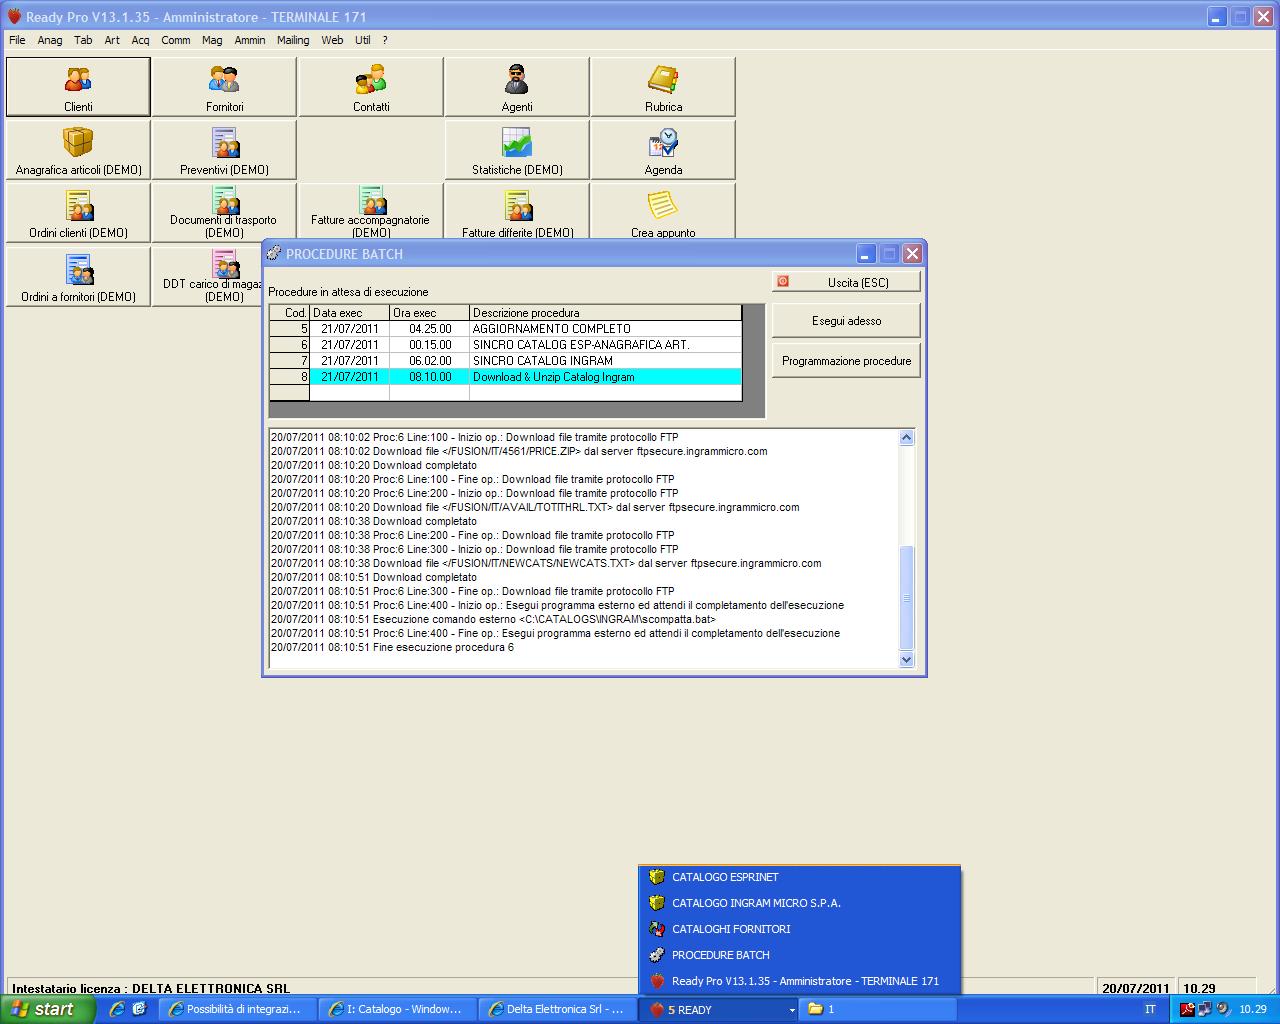Select the SINCRO CATALOG INGRAM row
Viewport: 1280px width, 1024px height.
(x=506, y=361)
